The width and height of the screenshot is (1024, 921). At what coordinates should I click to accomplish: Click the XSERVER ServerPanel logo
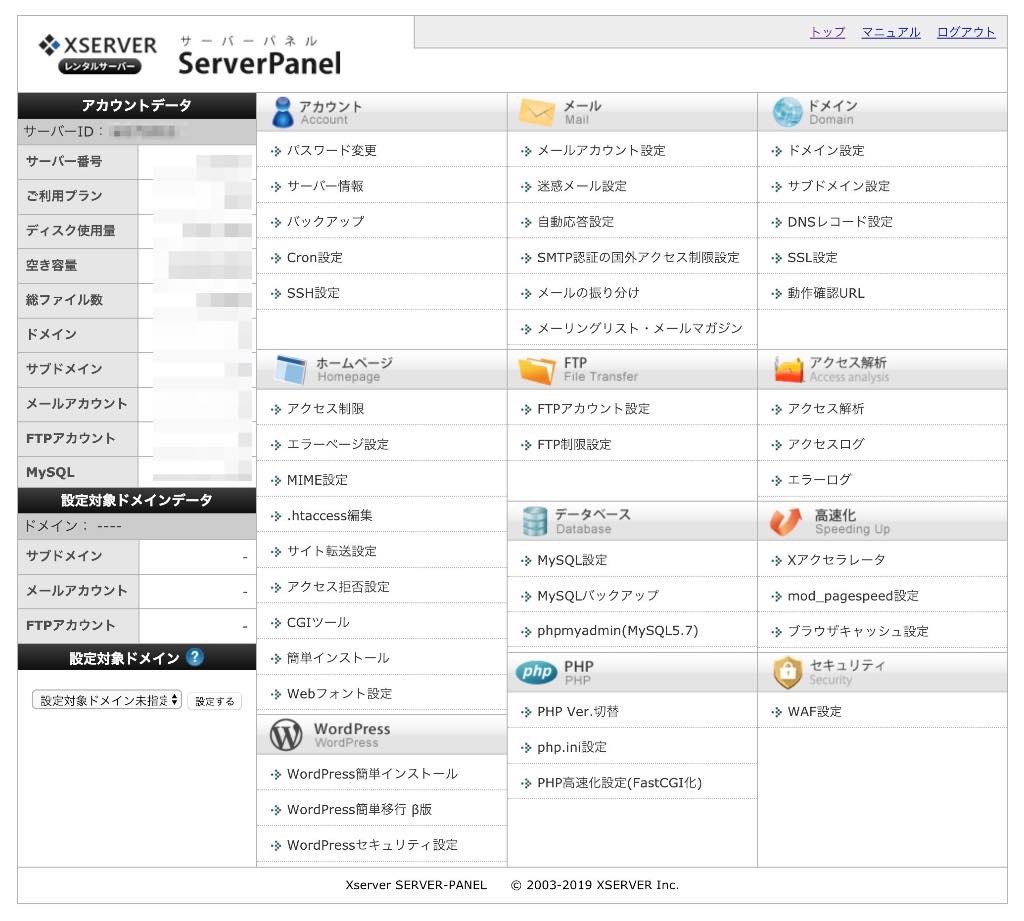(x=190, y=54)
